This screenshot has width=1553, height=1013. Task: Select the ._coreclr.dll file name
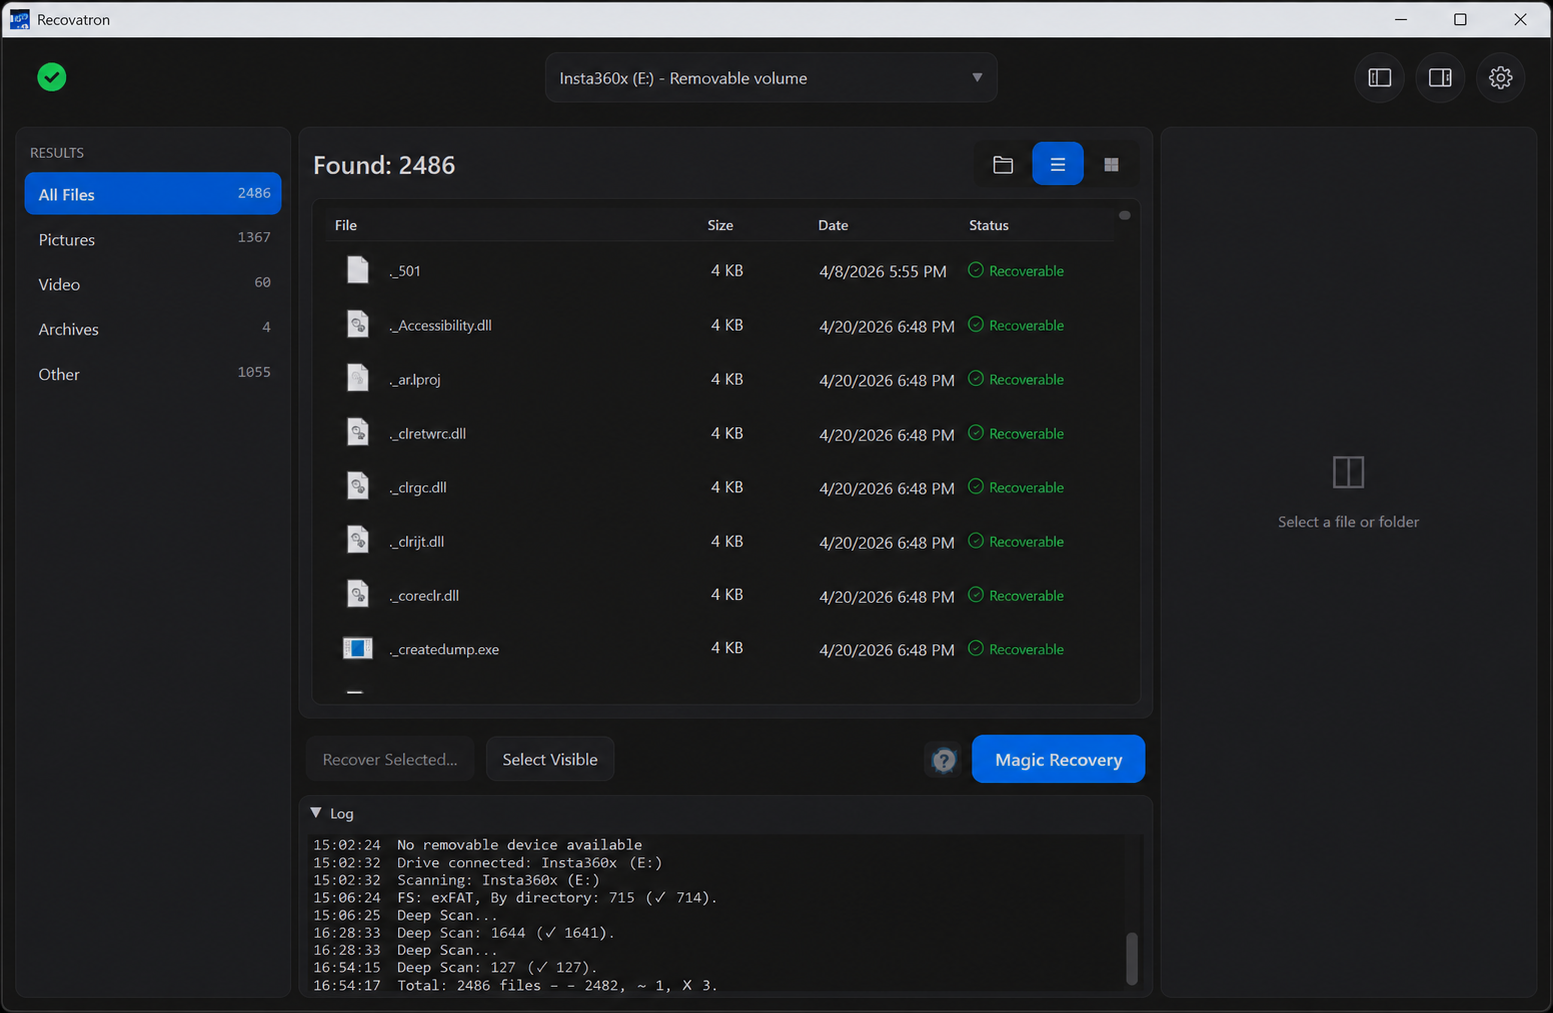coord(424,595)
